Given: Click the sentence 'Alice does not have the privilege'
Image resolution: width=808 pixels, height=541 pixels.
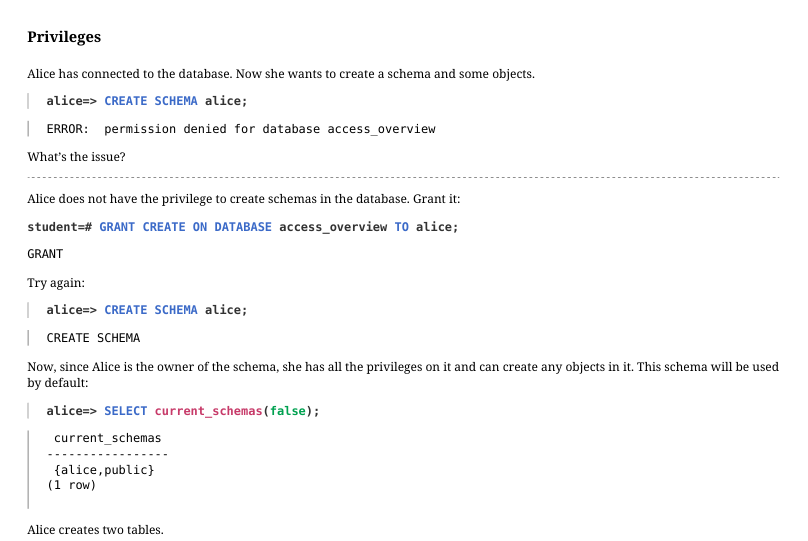Looking at the screenshot, I should pos(244,199).
